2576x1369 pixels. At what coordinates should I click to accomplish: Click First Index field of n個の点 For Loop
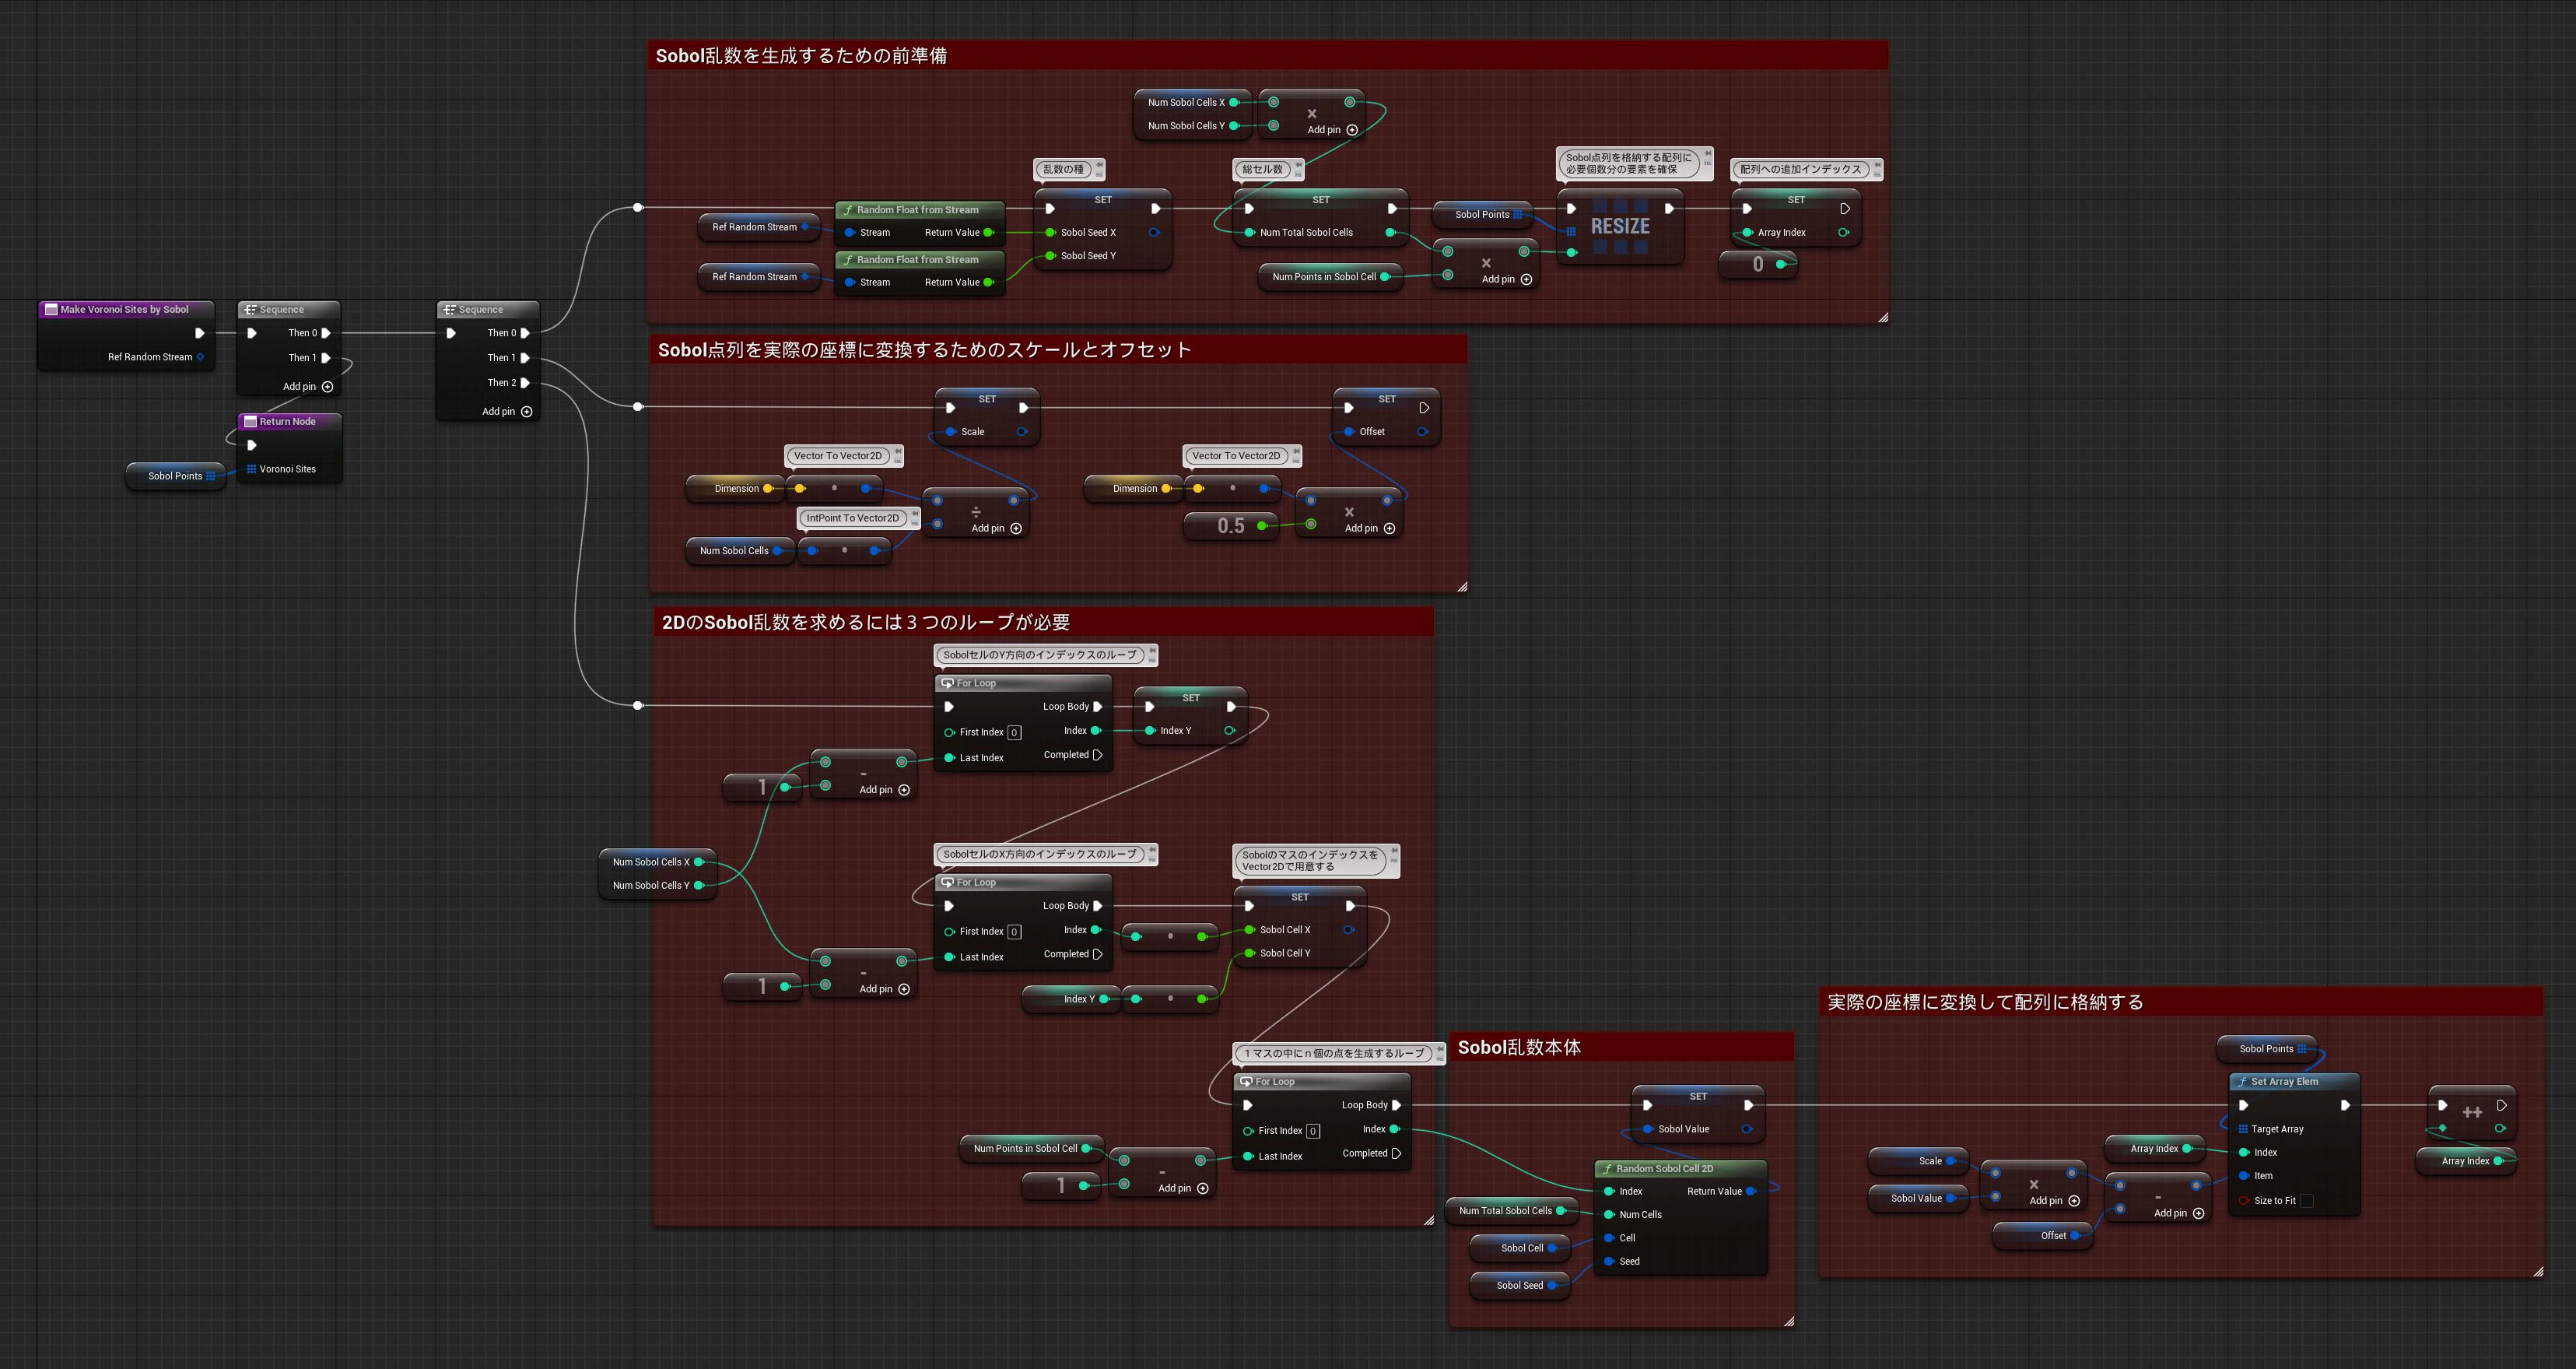(1313, 1131)
